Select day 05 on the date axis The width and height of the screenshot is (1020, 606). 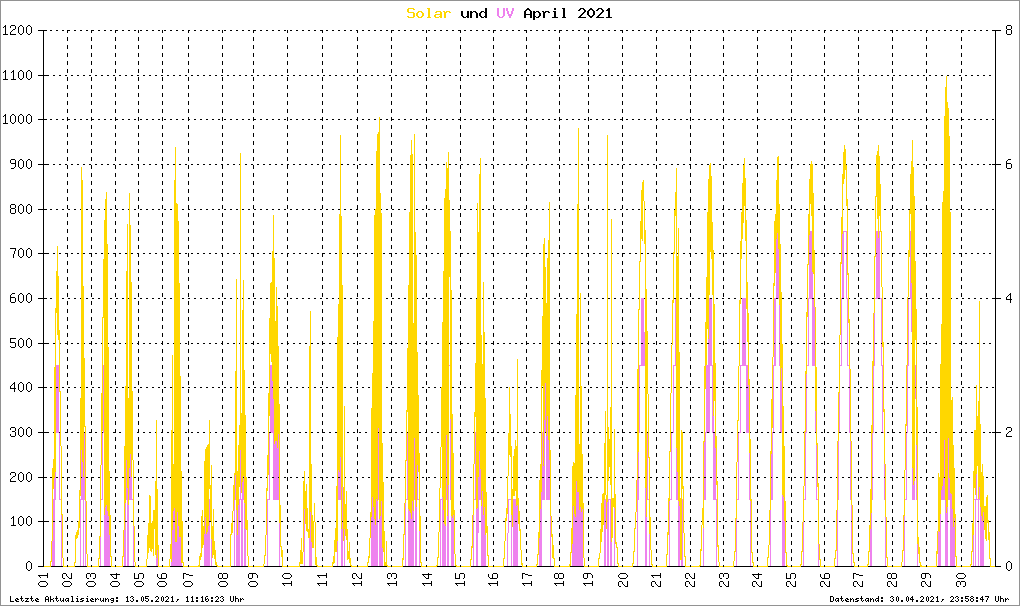pos(140,580)
